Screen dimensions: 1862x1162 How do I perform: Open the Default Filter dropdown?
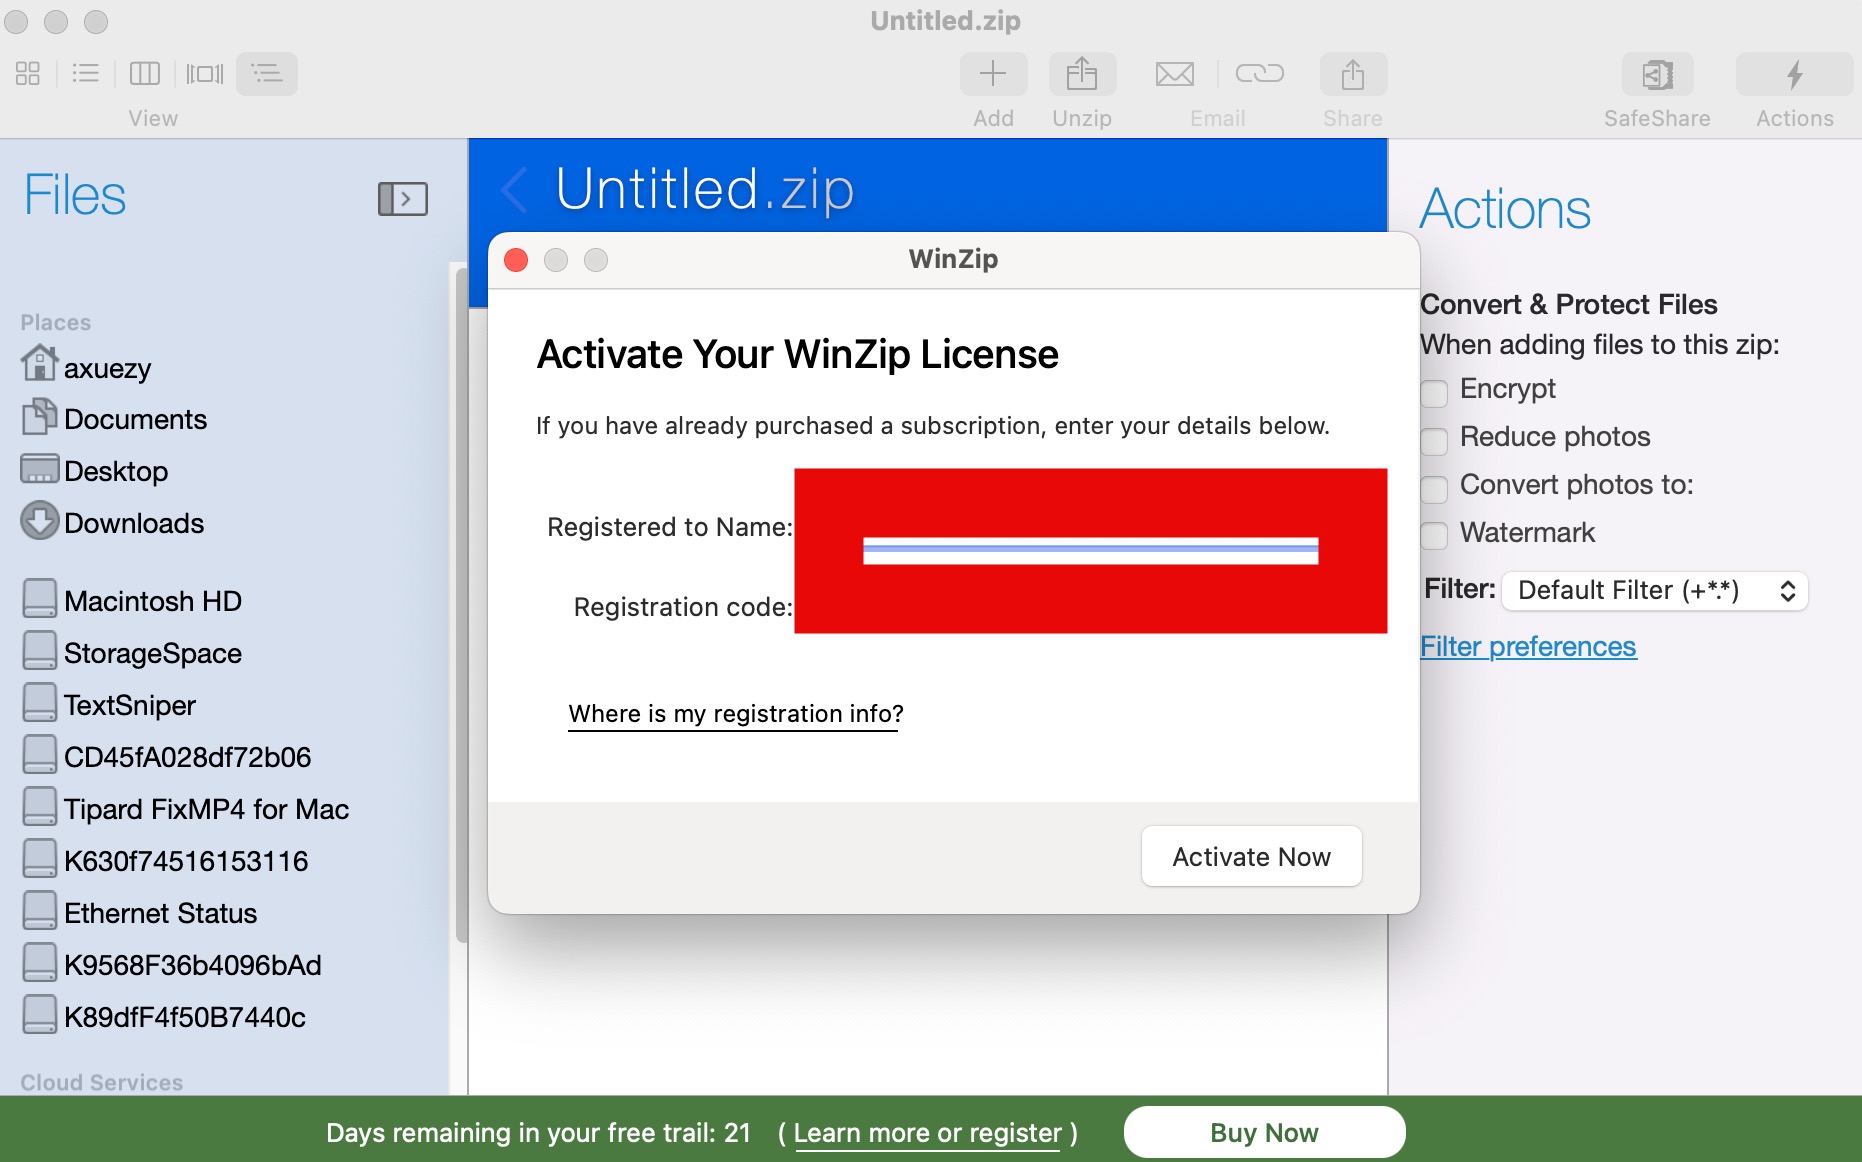[1655, 591]
